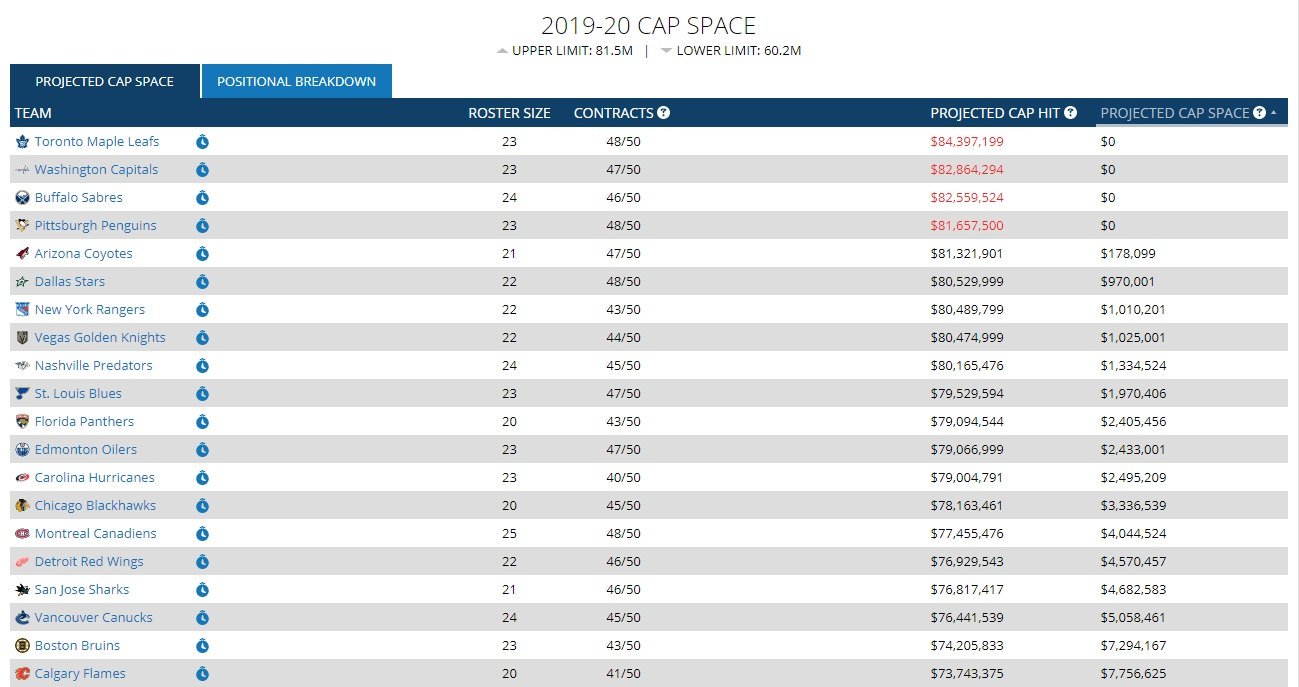This screenshot has width=1299, height=687.
Task: Sort table by Contracts column header
Action: tap(613, 113)
